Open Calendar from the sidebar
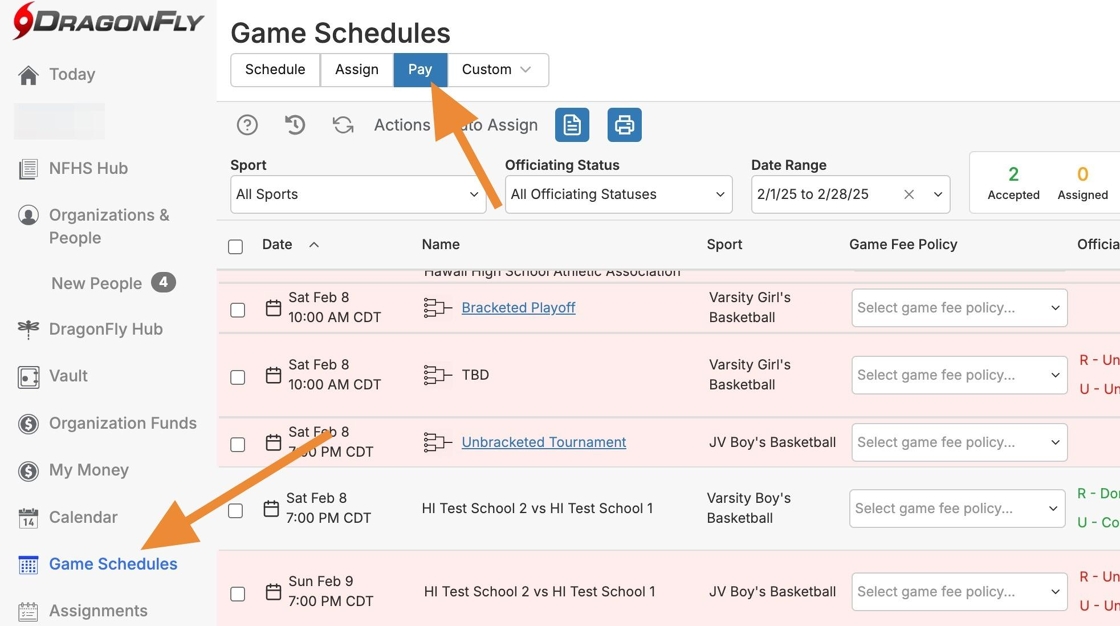Screen dimensions: 1120x626 click(83, 517)
